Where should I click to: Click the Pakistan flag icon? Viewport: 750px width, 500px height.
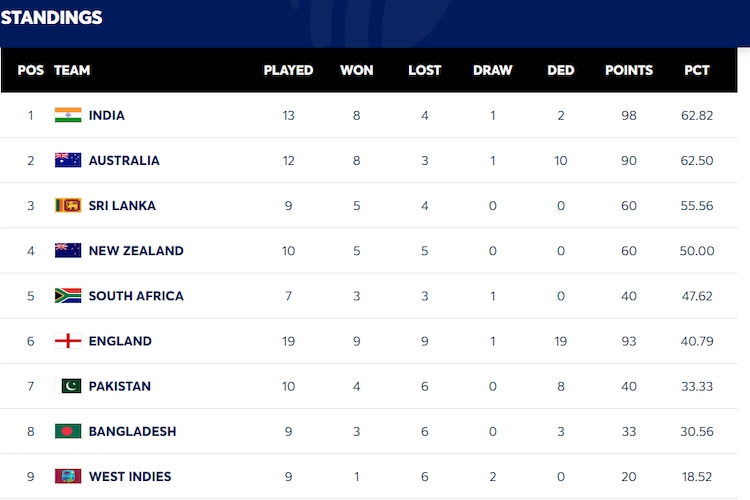click(68, 386)
